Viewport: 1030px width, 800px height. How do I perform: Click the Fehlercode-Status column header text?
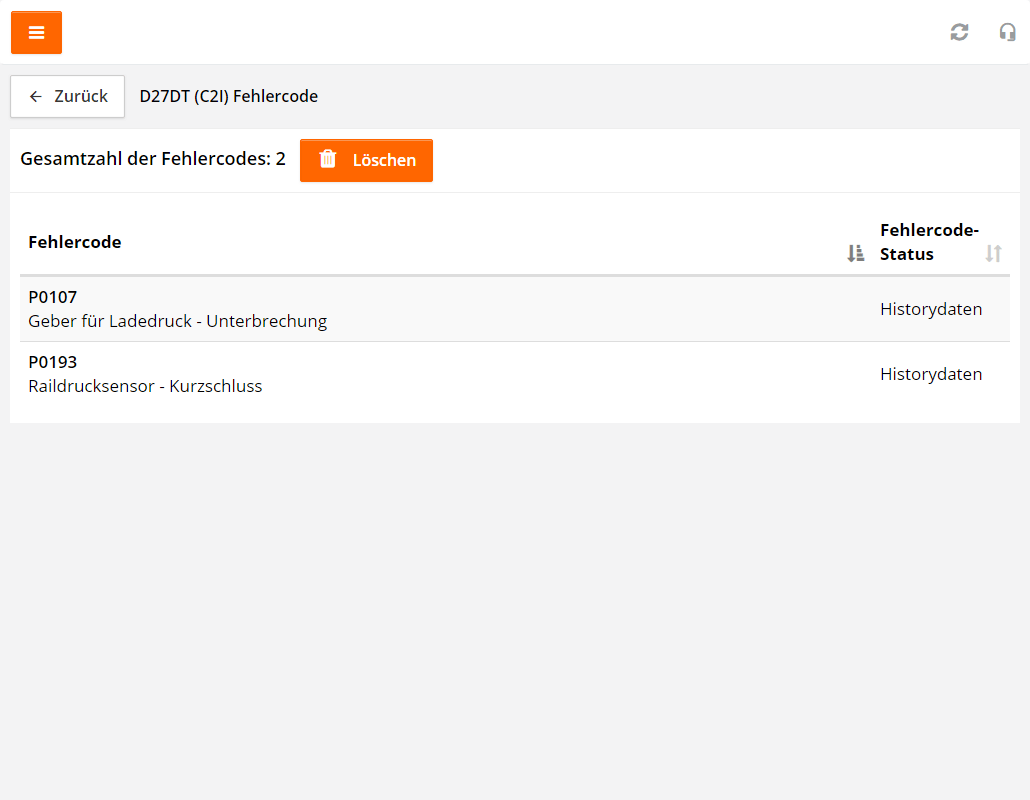pyautogui.click(x=928, y=242)
